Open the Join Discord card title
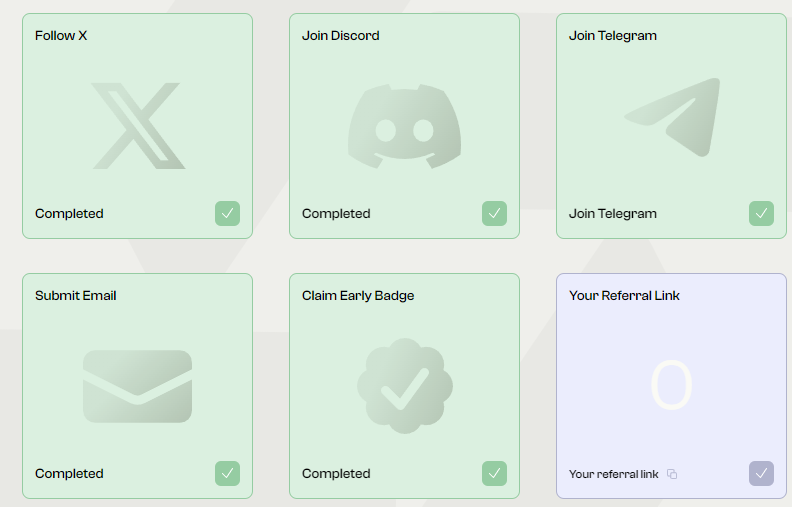 (340, 35)
